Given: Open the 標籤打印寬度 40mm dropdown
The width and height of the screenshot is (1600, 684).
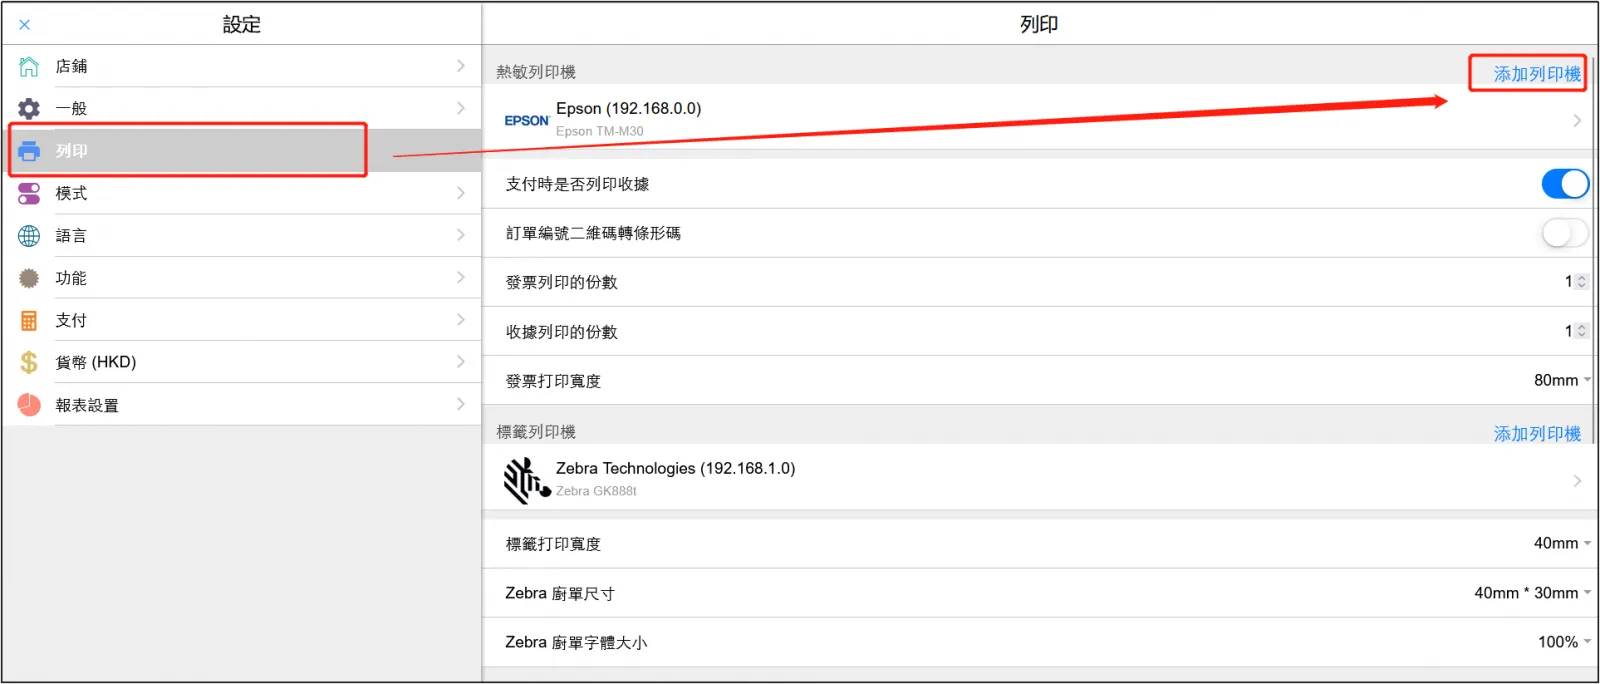Looking at the screenshot, I should click(x=1562, y=543).
